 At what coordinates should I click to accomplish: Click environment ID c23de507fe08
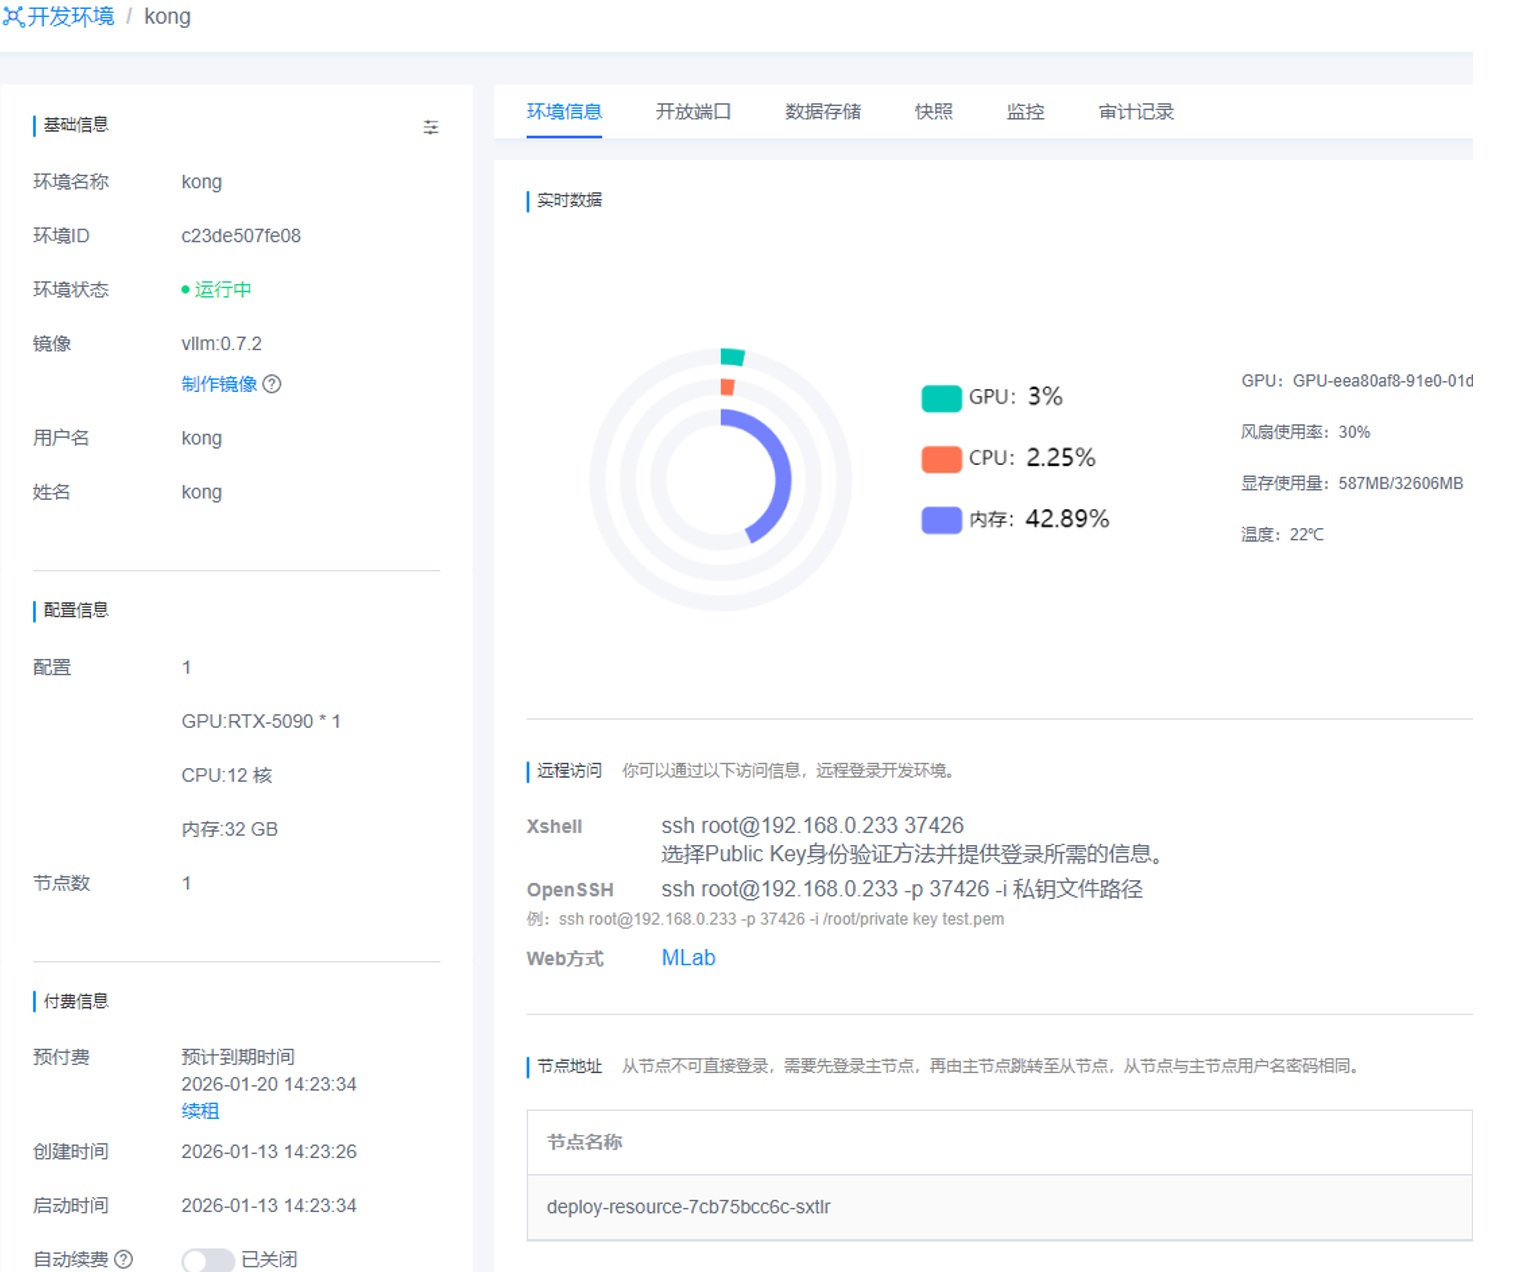pyautogui.click(x=241, y=236)
